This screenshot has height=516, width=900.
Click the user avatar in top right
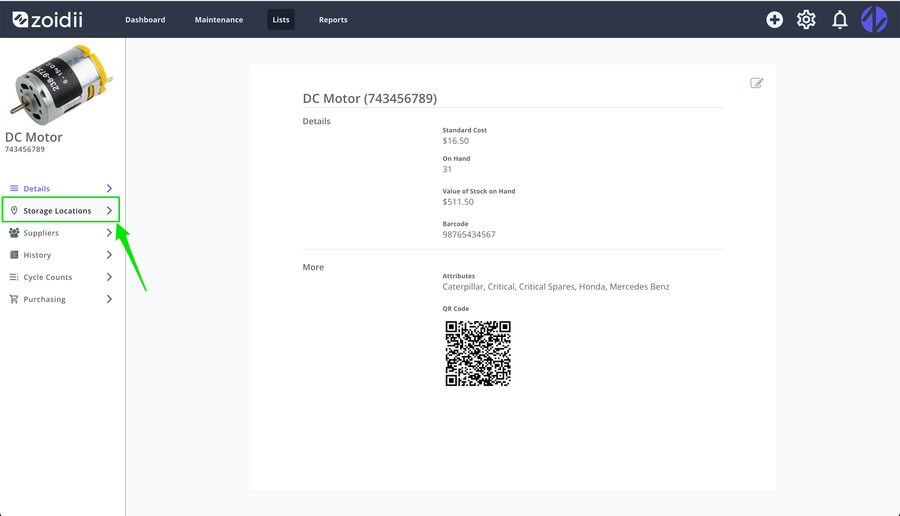click(874, 20)
